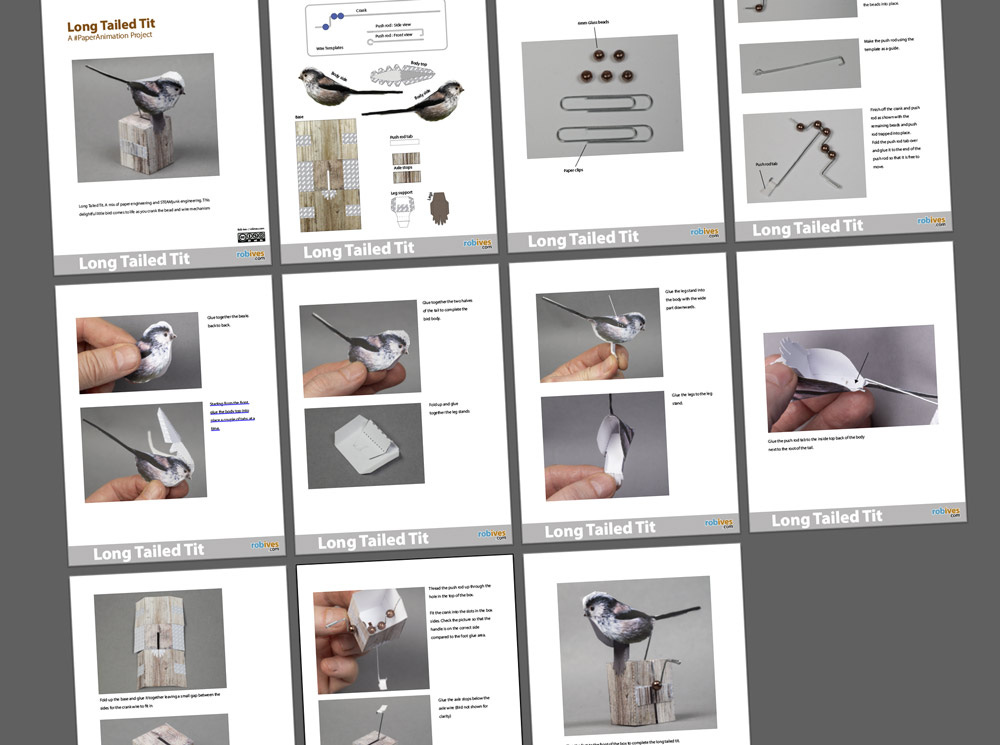This screenshot has width=1000, height=745.
Task: Open the photo of crank fitted inside the box
Action: (x=373, y=640)
